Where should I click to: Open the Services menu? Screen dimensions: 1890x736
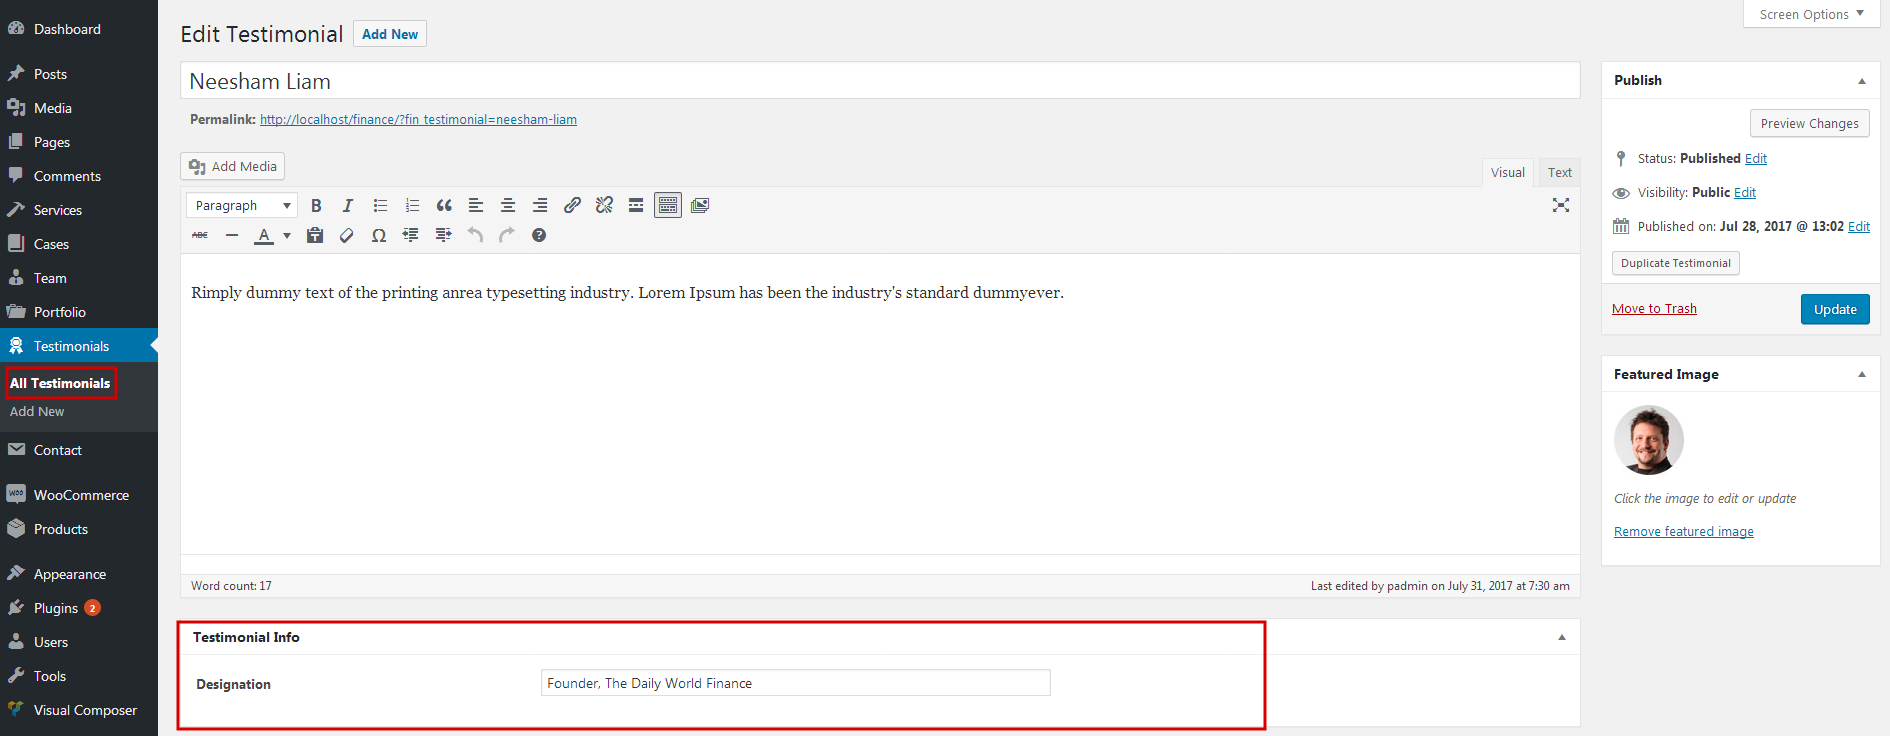click(79, 210)
